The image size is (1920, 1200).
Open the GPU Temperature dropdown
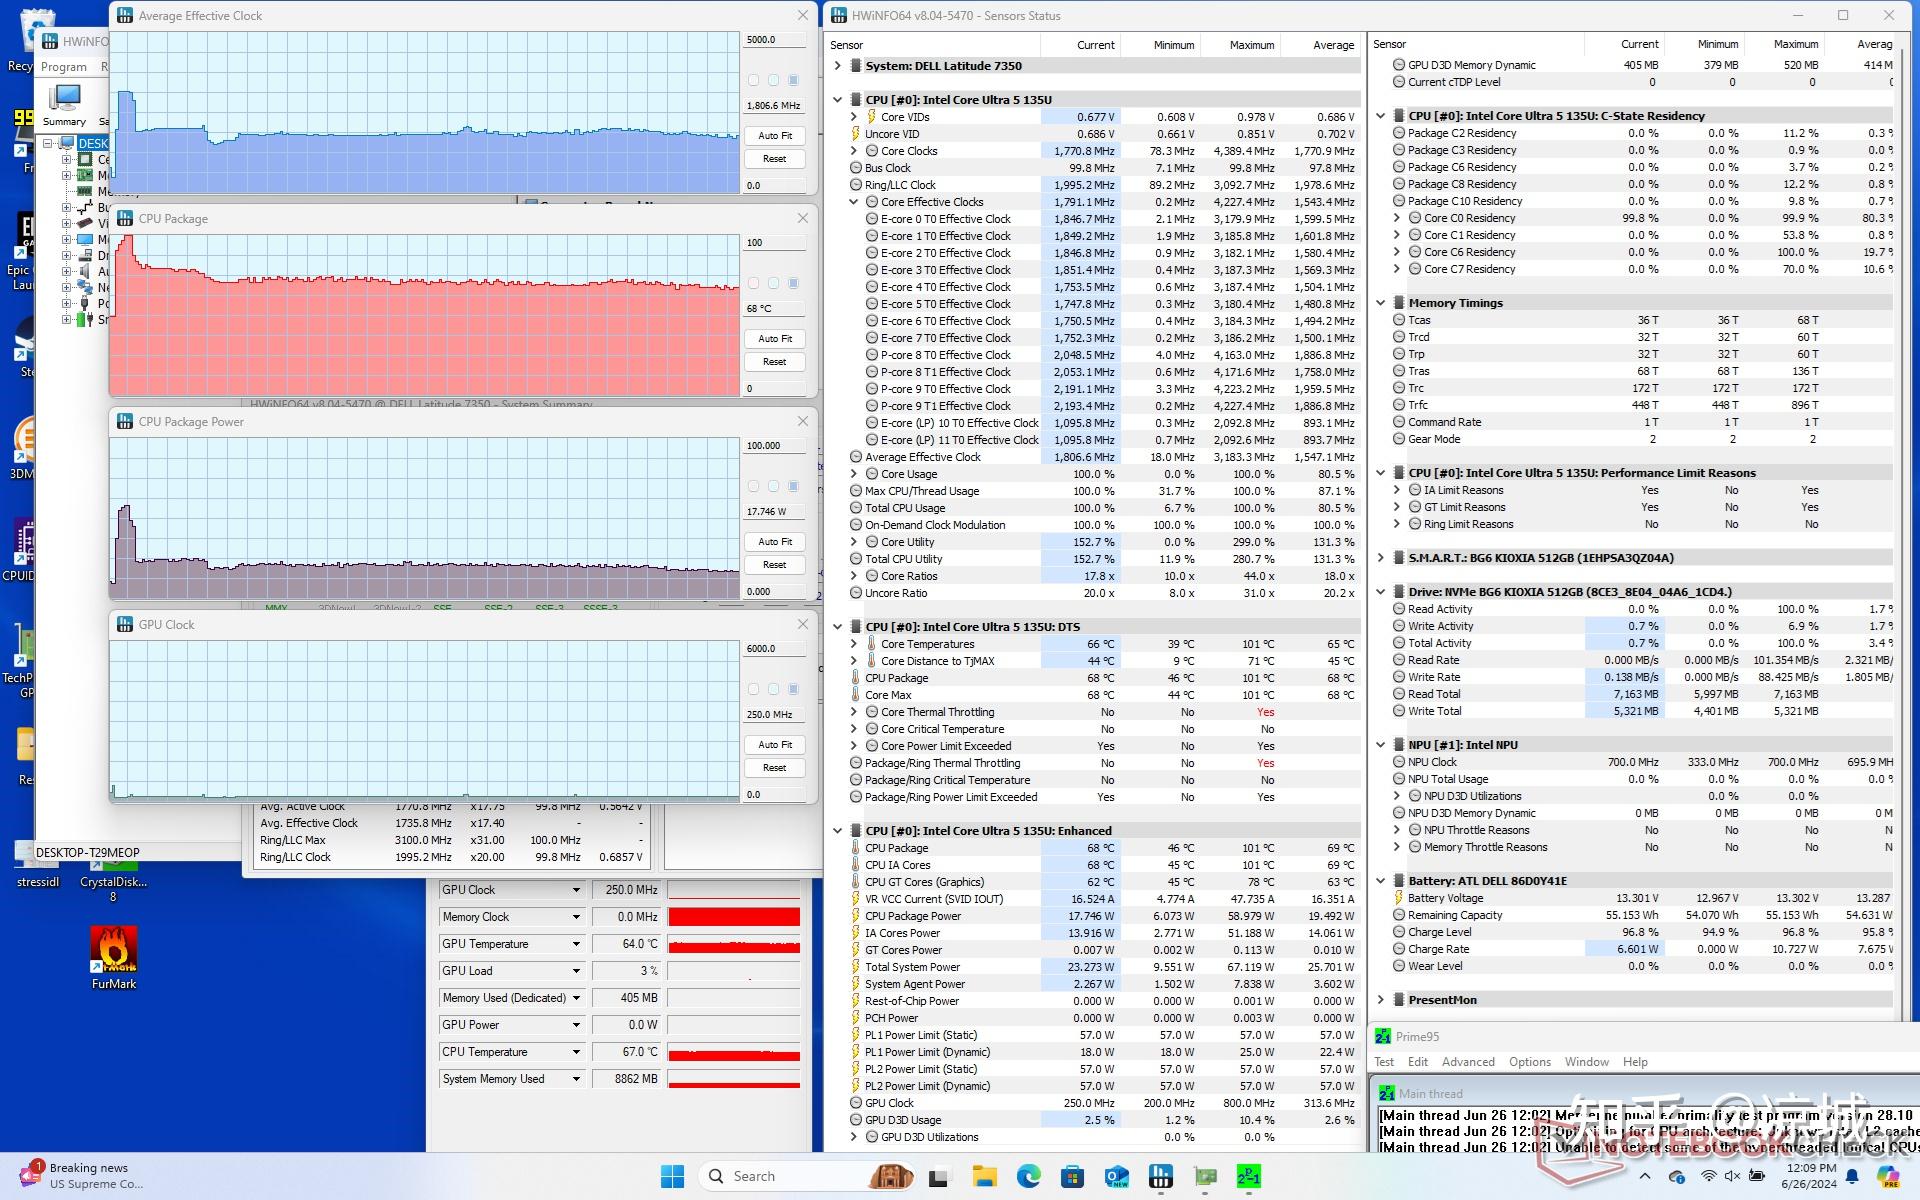click(x=576, y=944)
